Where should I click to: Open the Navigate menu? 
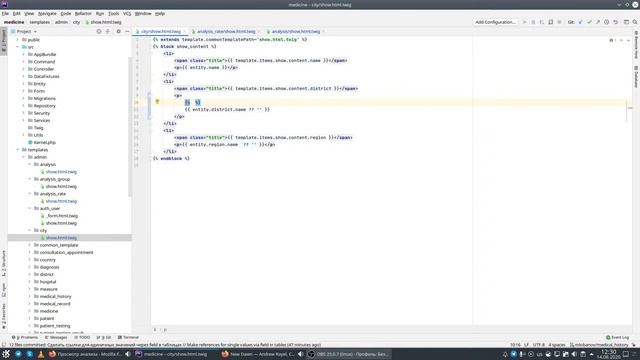point(47,13)
